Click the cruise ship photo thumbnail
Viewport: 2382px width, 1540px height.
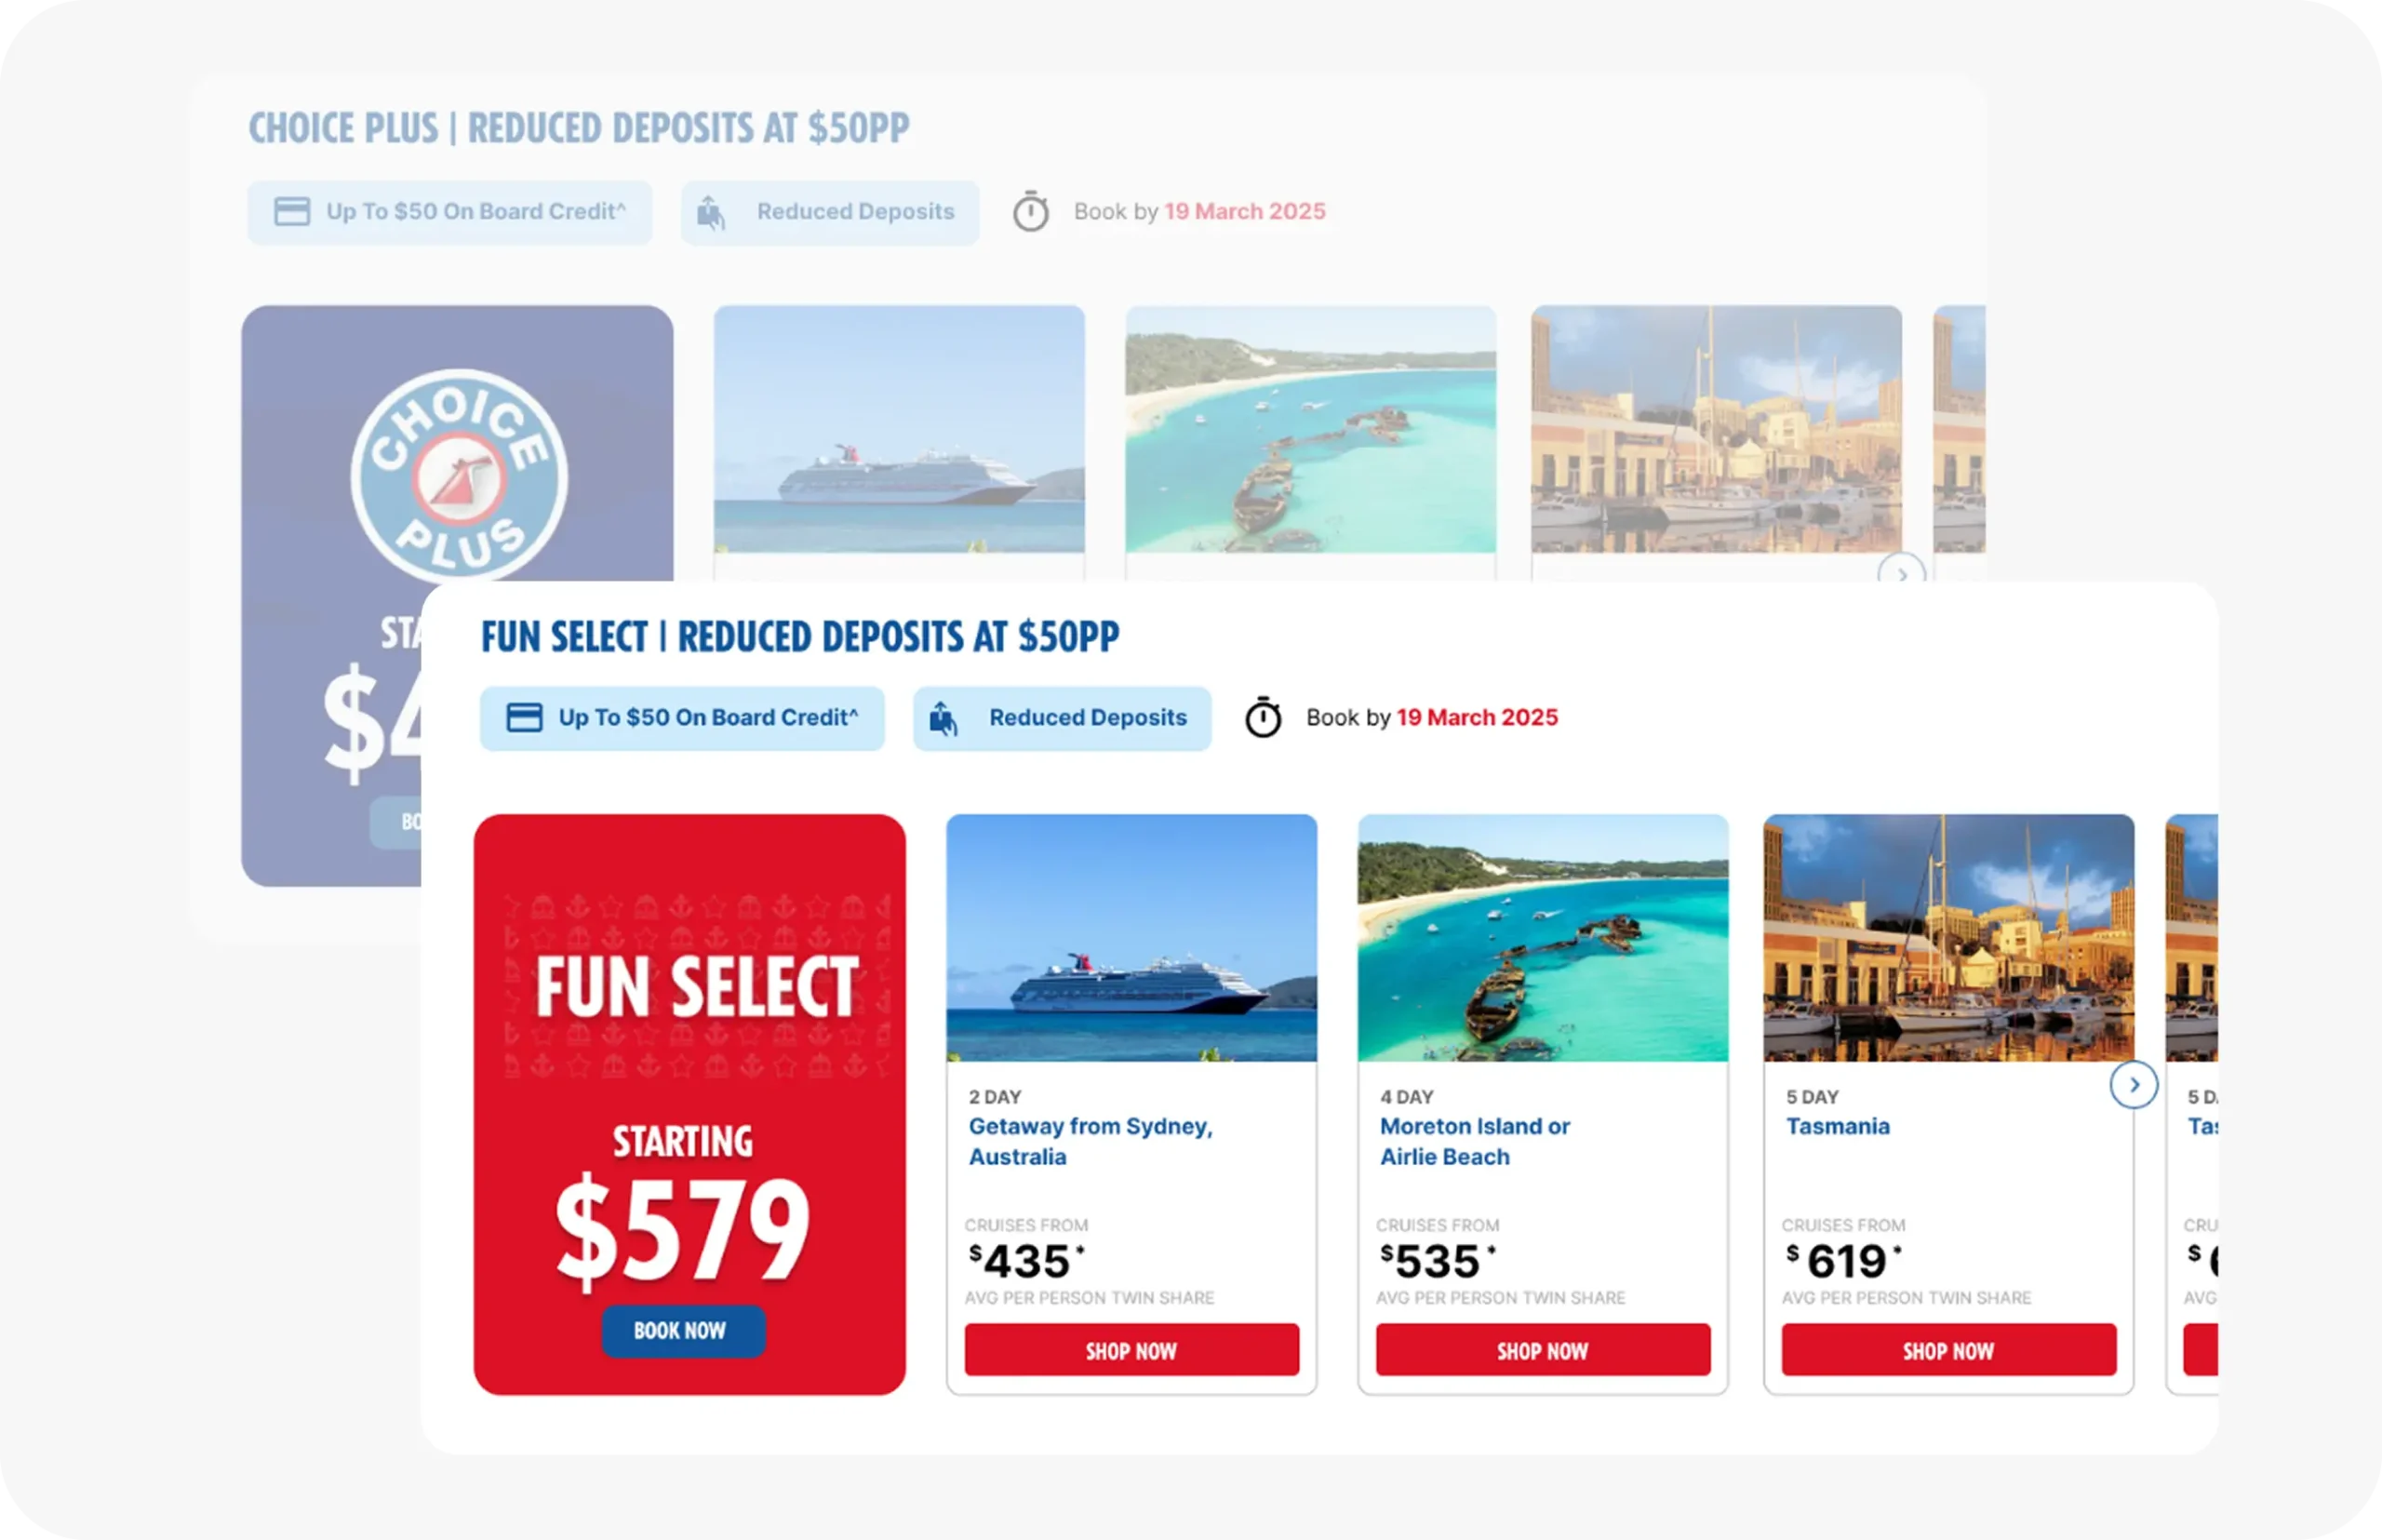tap(1132, 937)
